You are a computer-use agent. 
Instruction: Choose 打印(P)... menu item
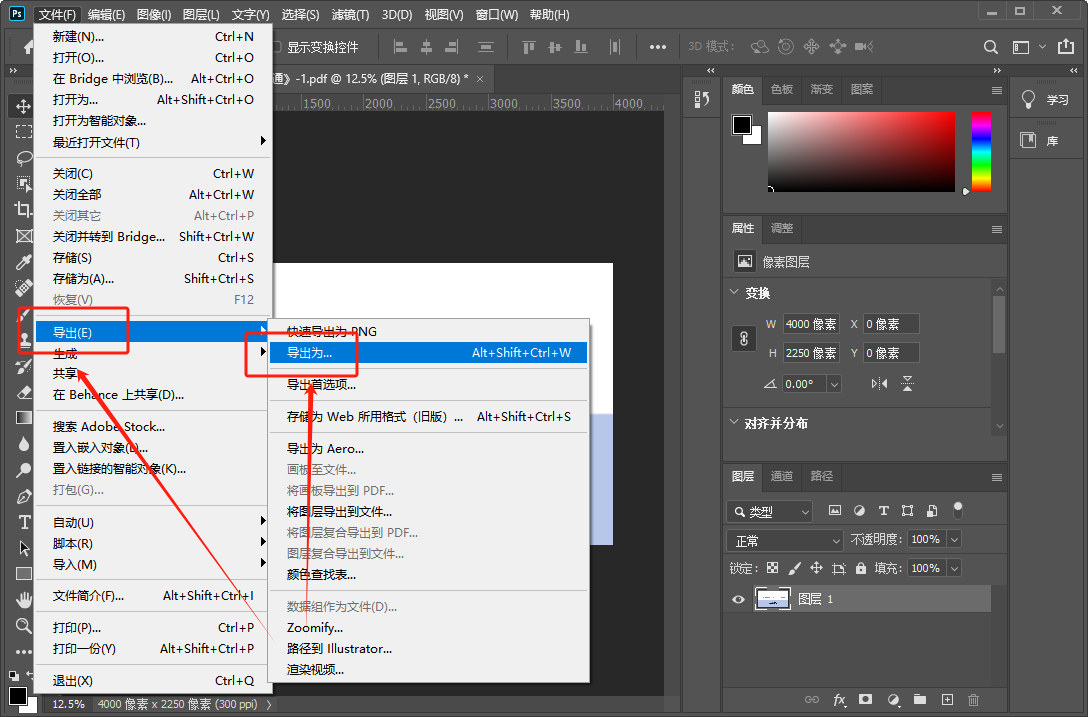(x=153, y=627)
